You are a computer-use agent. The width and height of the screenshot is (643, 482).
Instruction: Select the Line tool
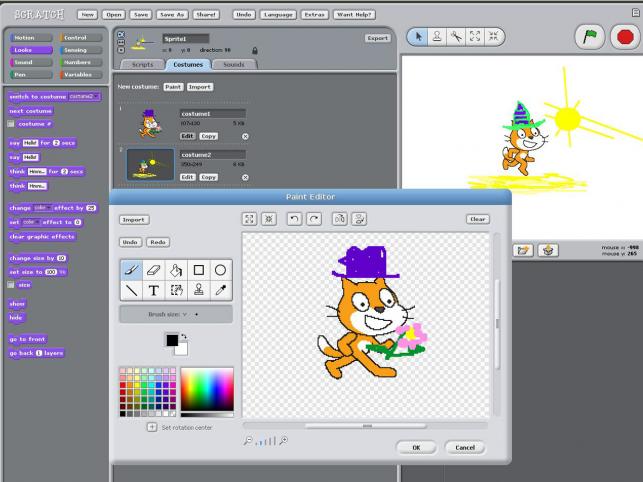132,290
